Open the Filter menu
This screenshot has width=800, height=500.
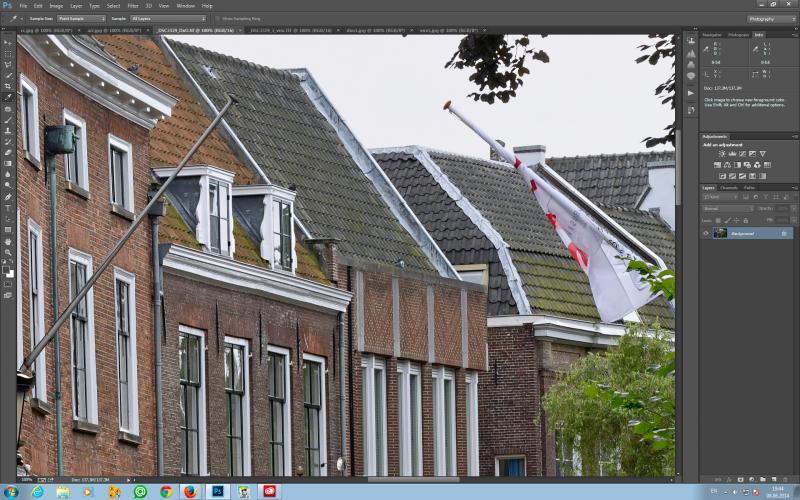[x=133, y=6]
